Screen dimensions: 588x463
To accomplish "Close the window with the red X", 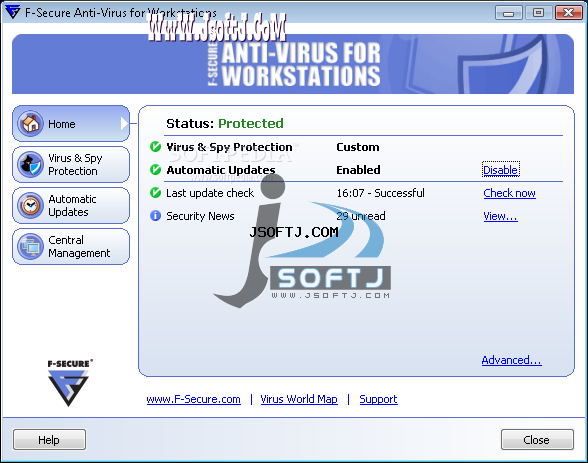I will (x=568, y=13).
